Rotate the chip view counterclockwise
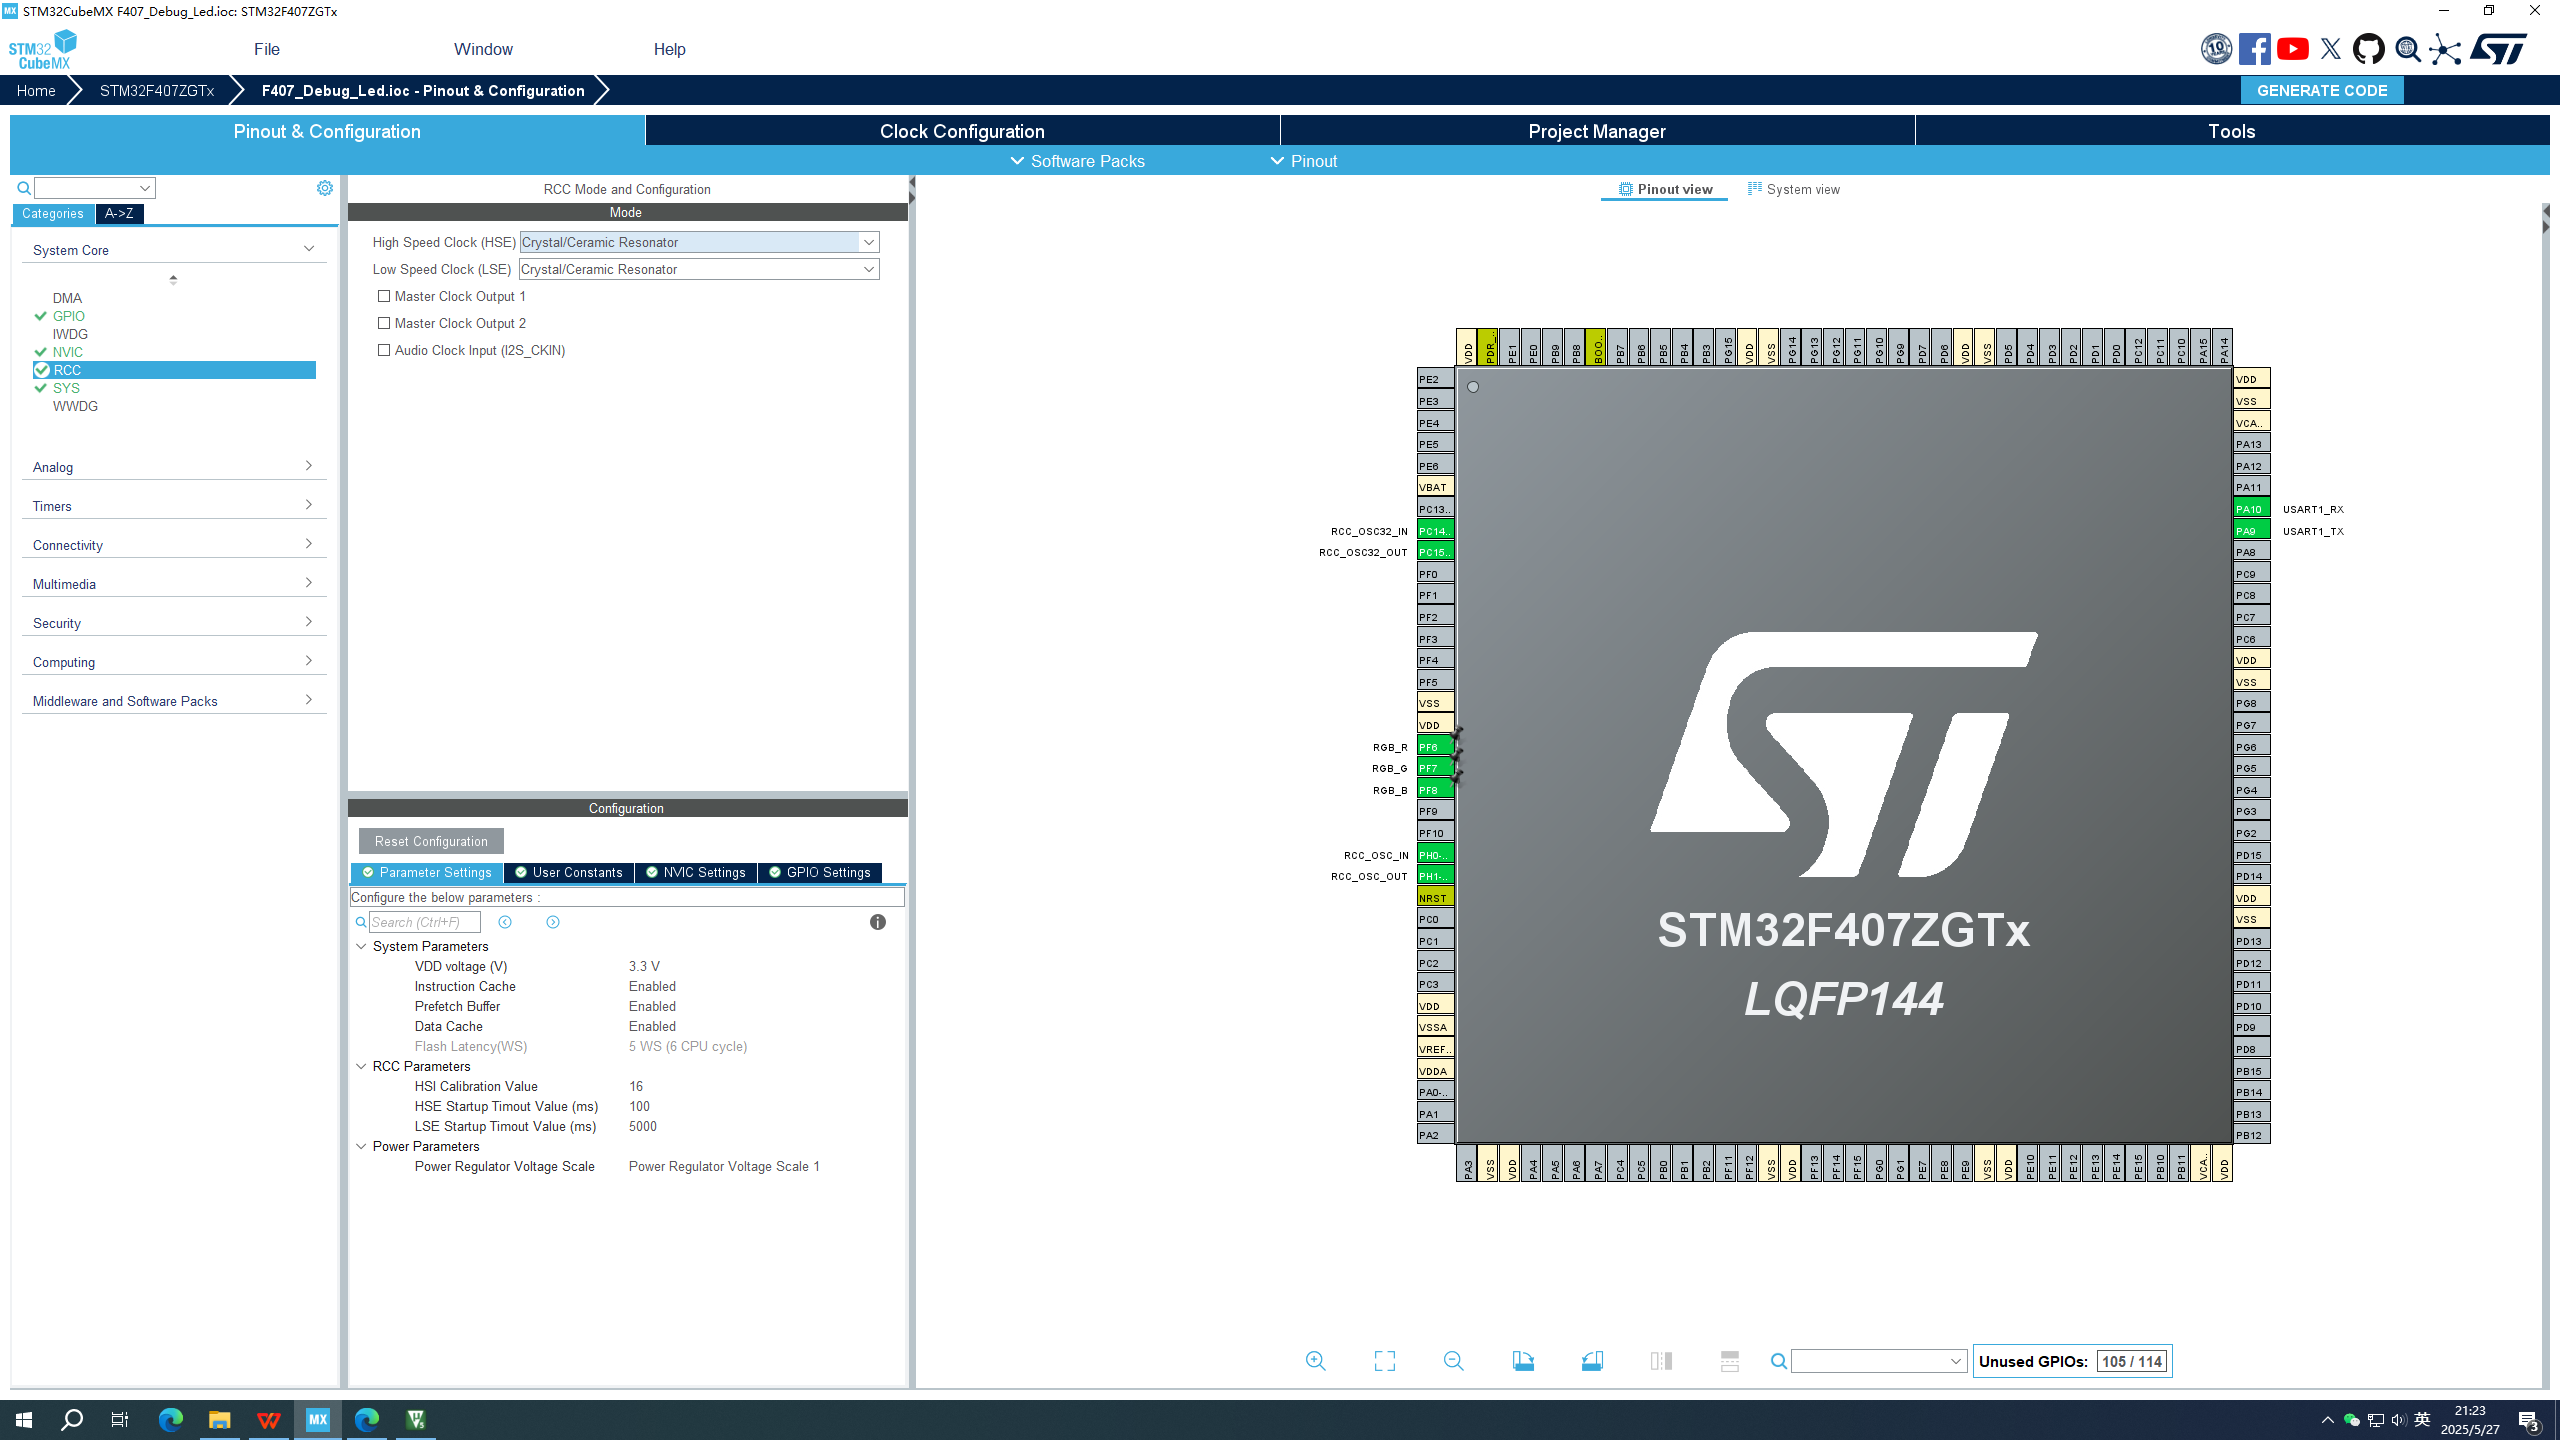Screen dimensions: 2560x1440 (1593, 1361)
